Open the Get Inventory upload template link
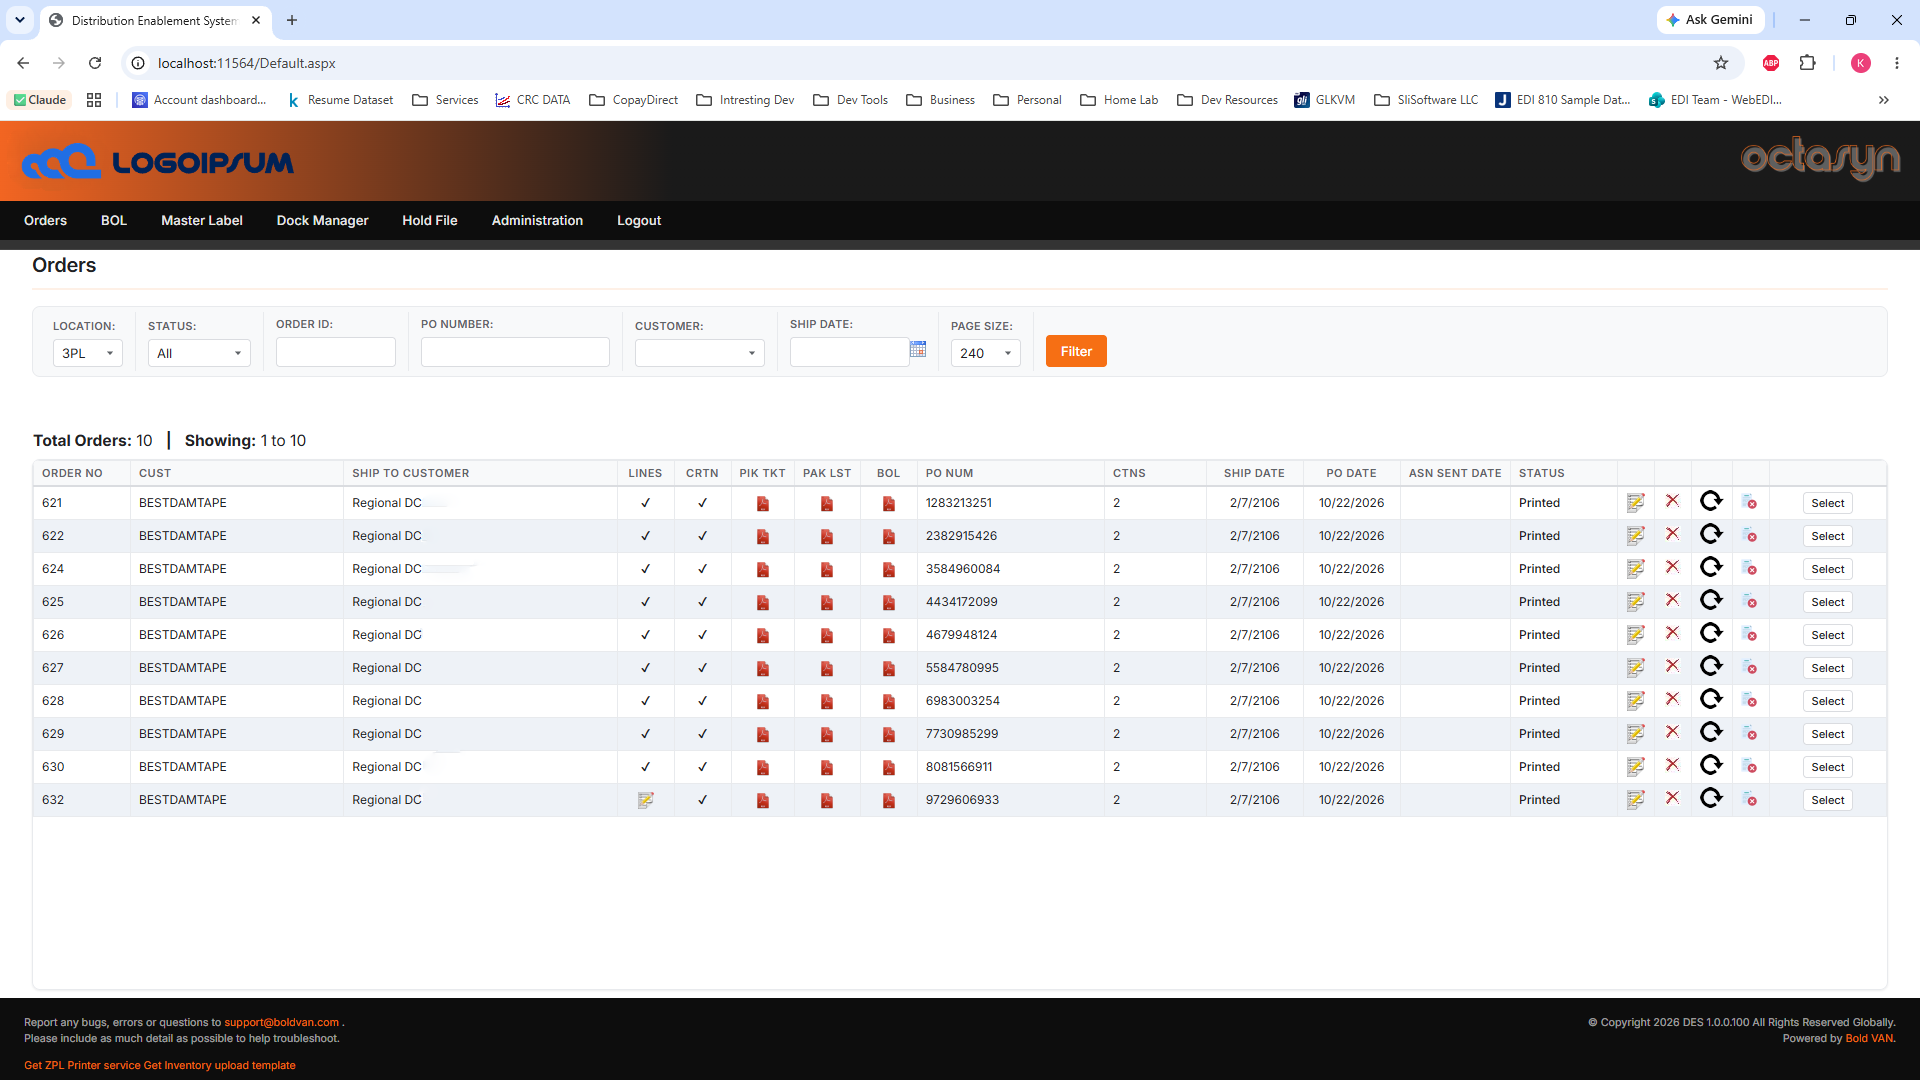 [220, 1065]
